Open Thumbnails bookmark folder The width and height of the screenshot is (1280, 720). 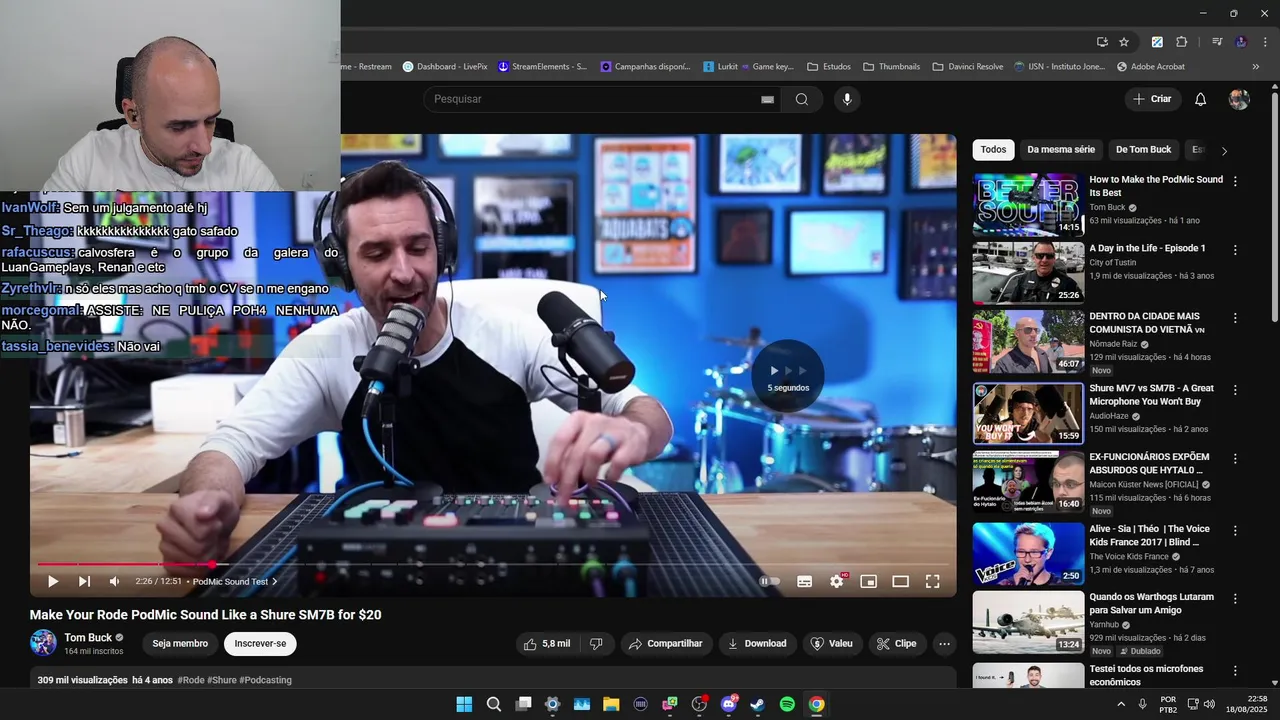[x=892, y=67]
